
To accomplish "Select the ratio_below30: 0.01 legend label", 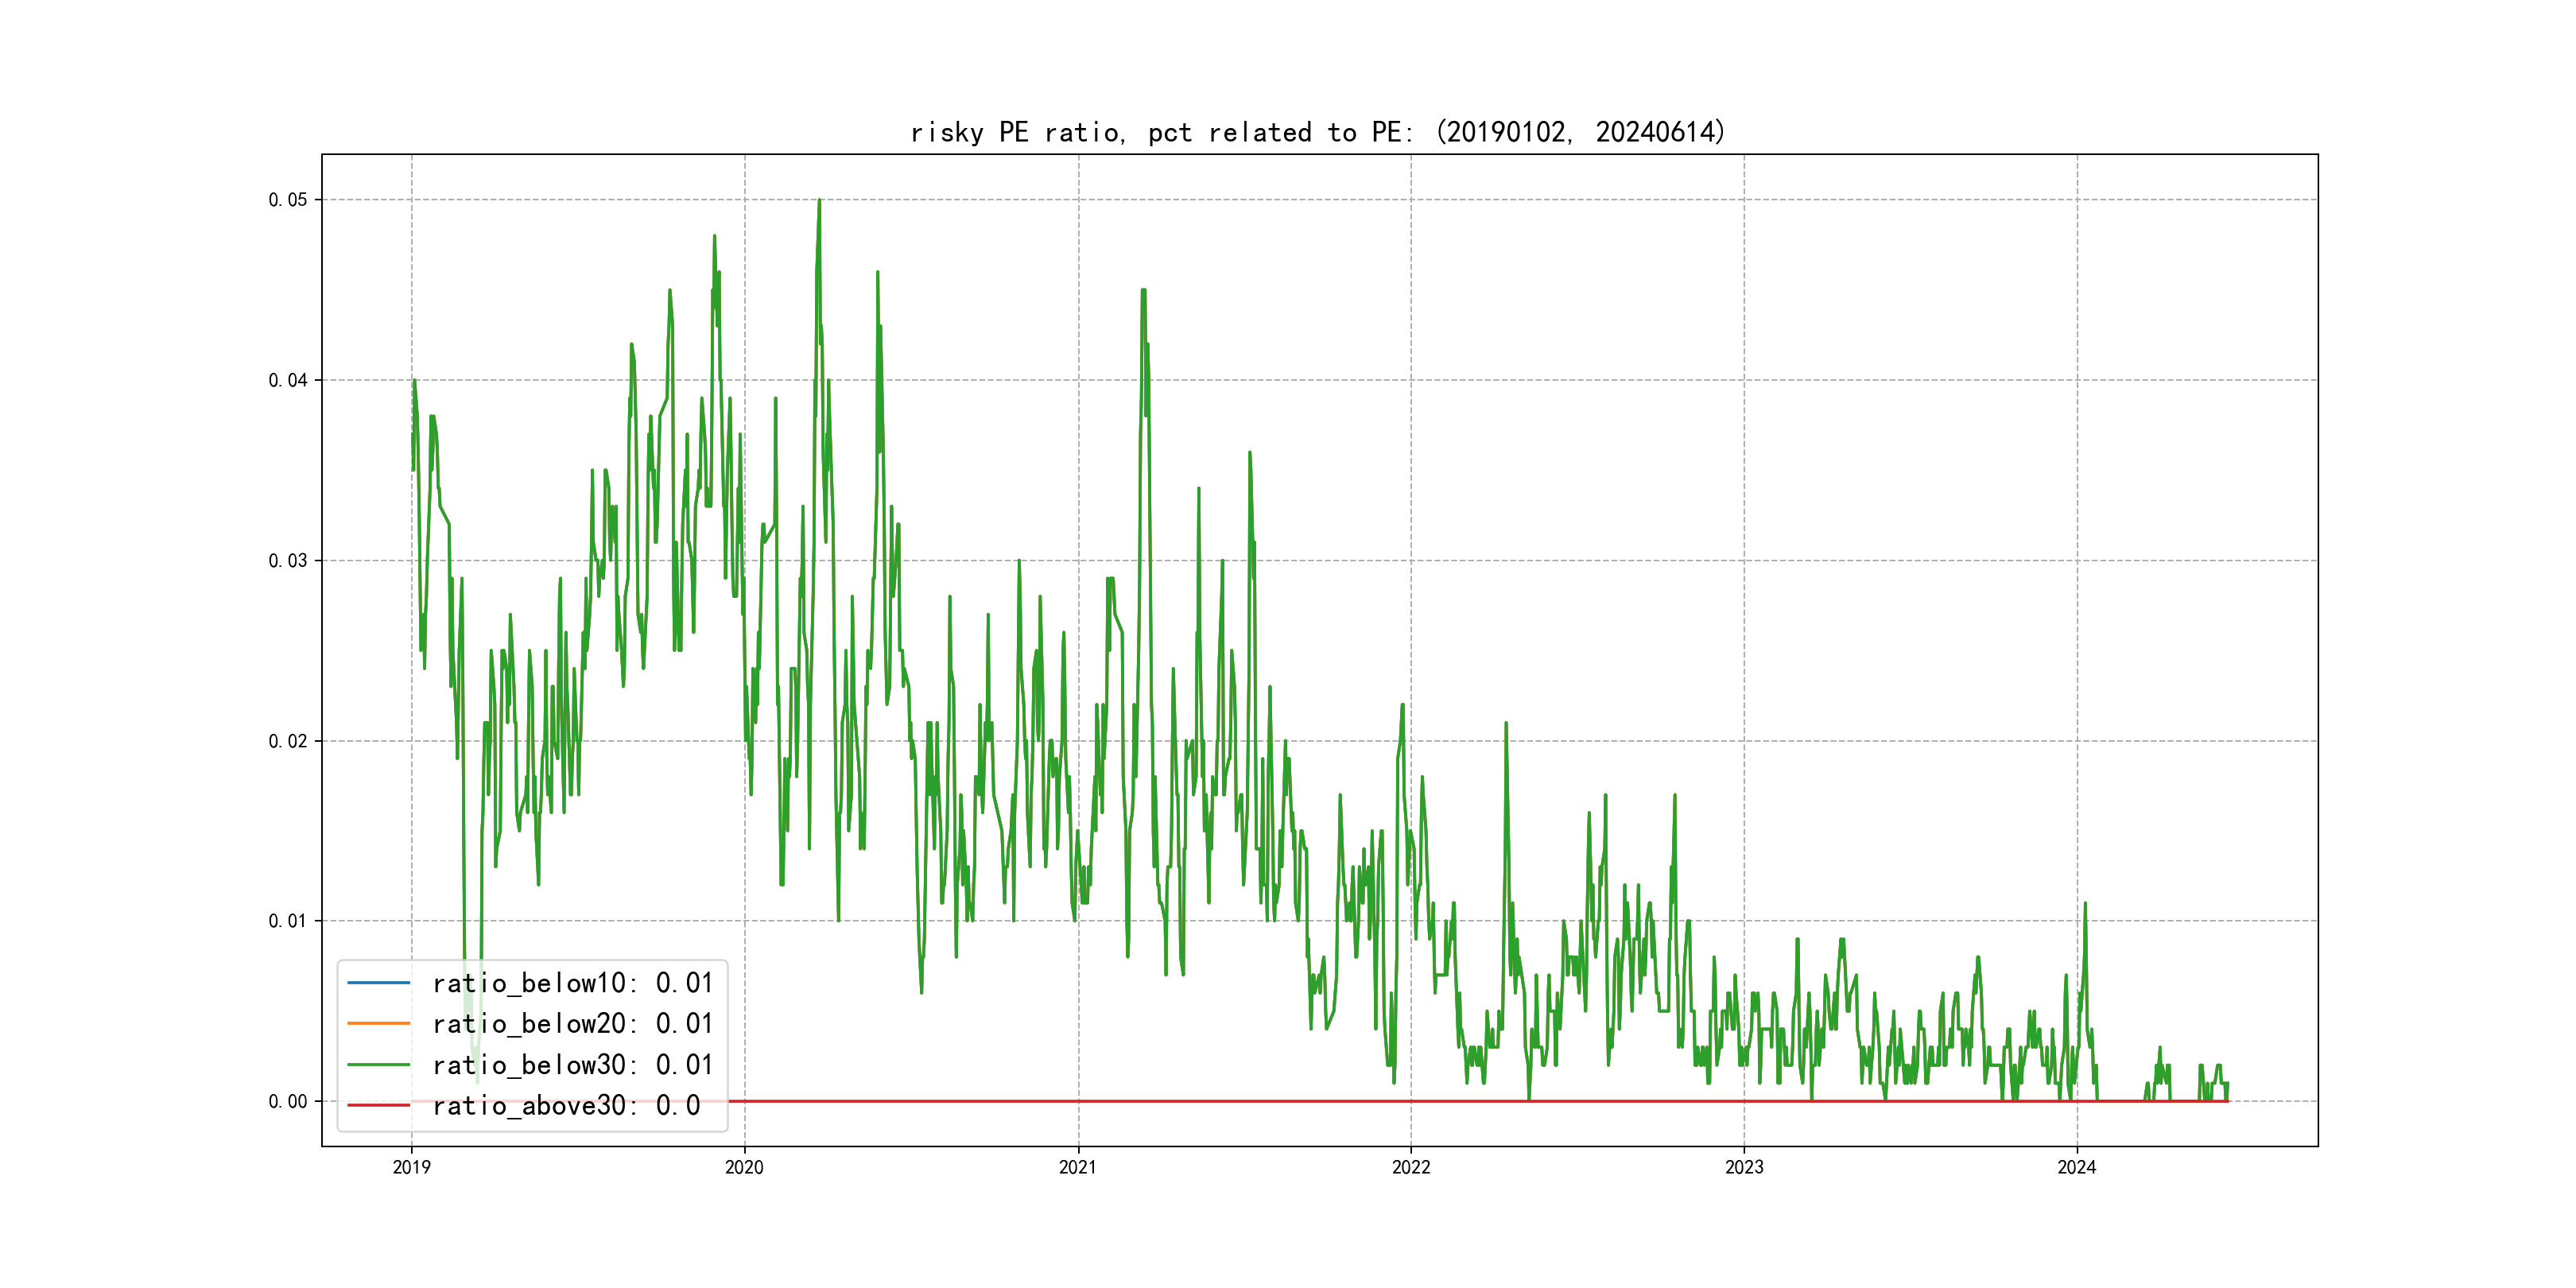I will [x=572, y=1065].
